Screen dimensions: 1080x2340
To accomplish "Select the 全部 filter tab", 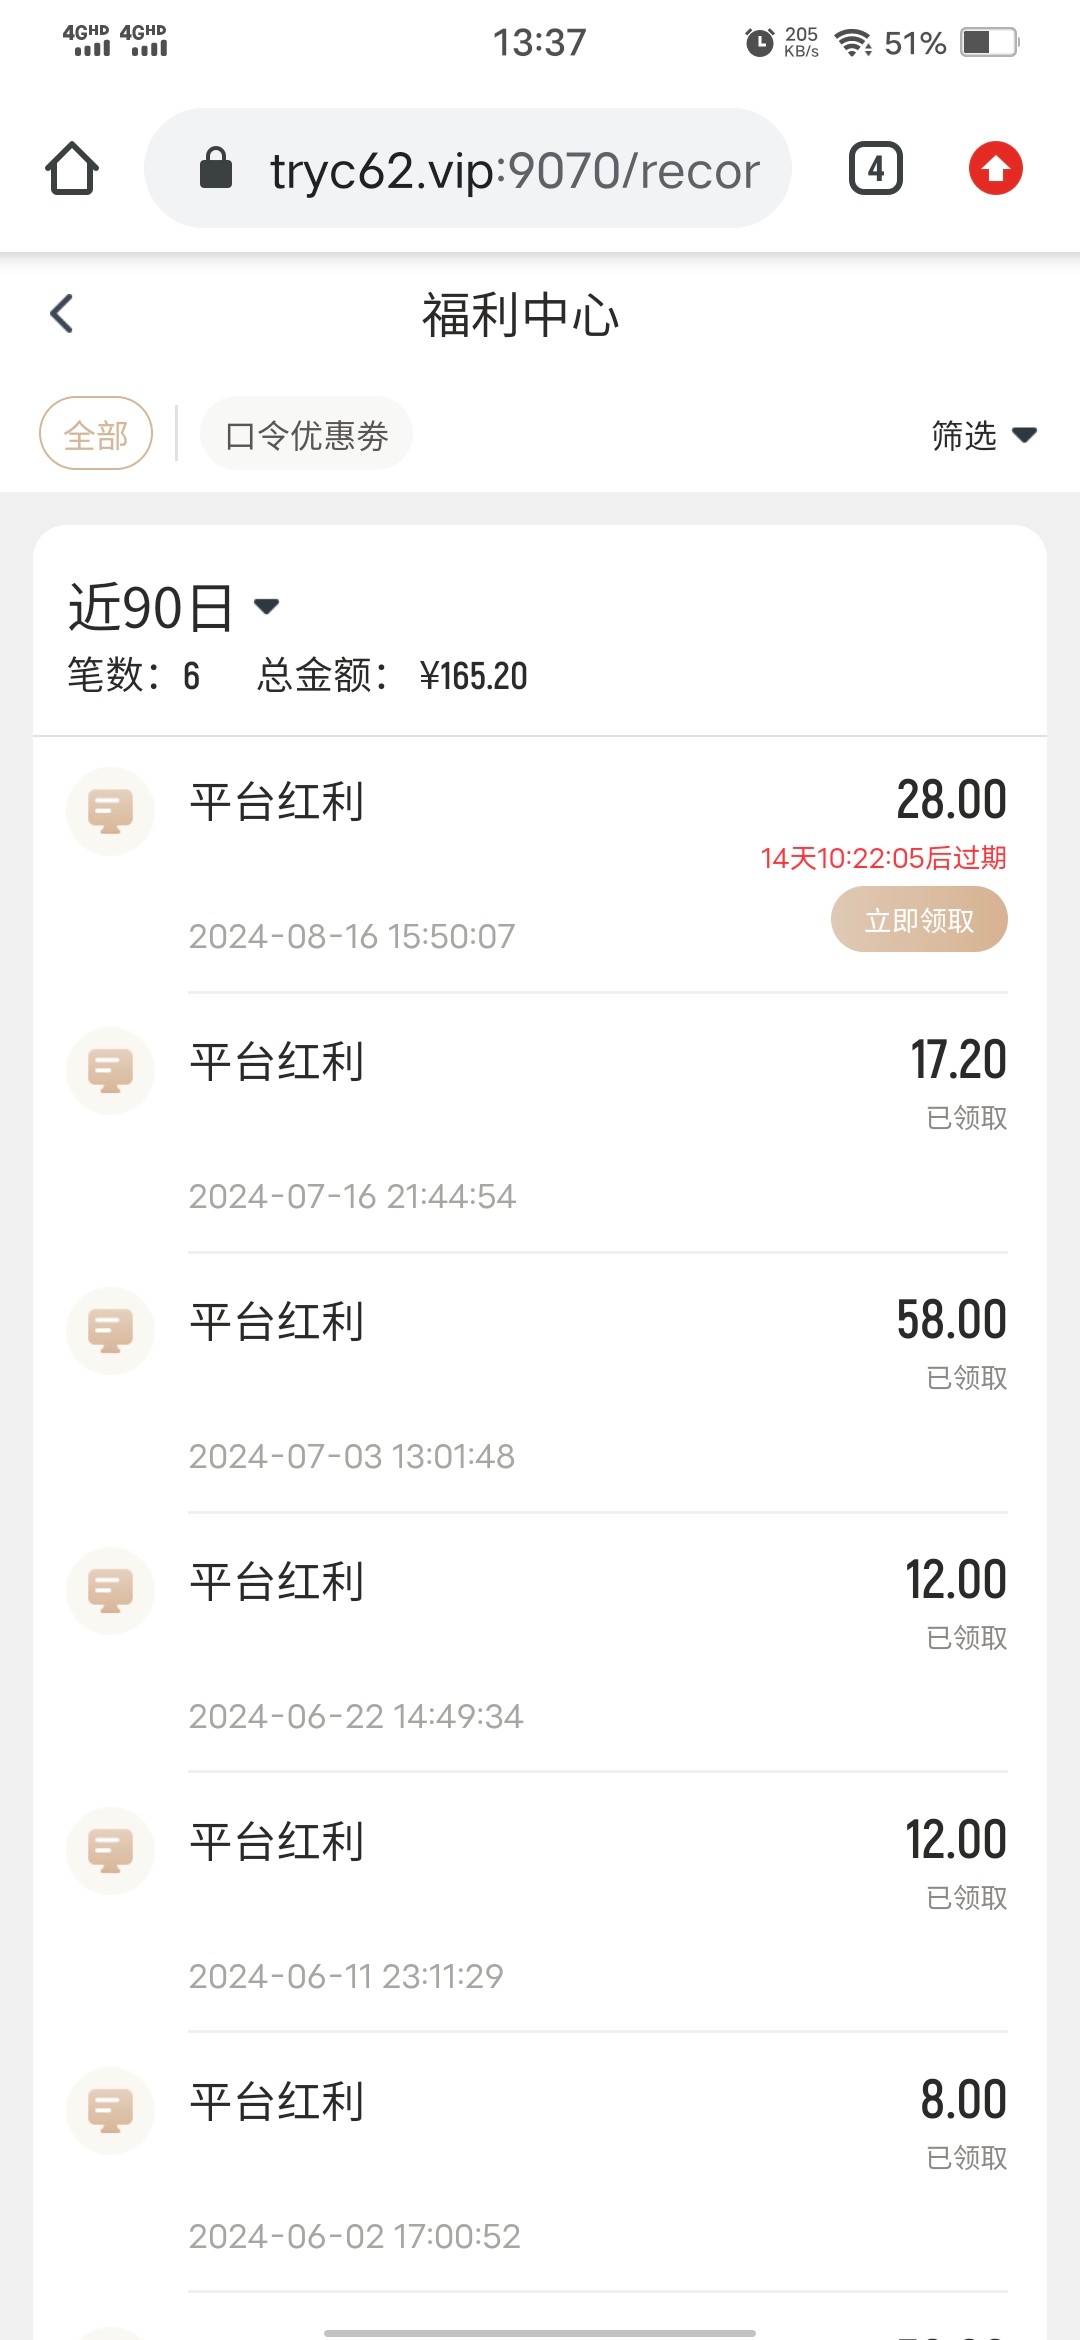I will click(96, 434).
